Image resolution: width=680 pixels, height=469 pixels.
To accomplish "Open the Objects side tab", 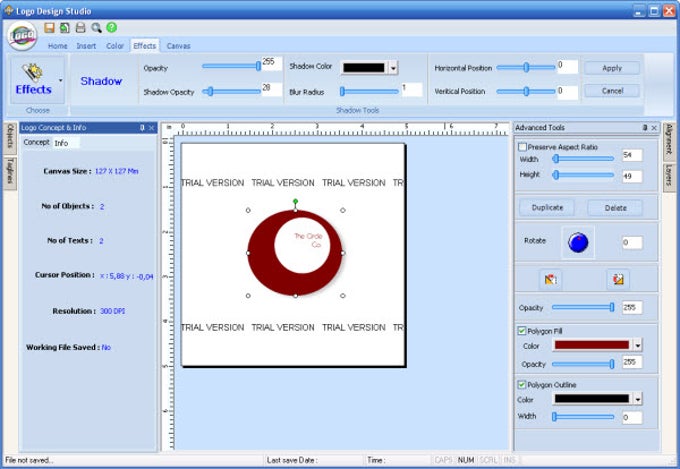I will (10, 137).
